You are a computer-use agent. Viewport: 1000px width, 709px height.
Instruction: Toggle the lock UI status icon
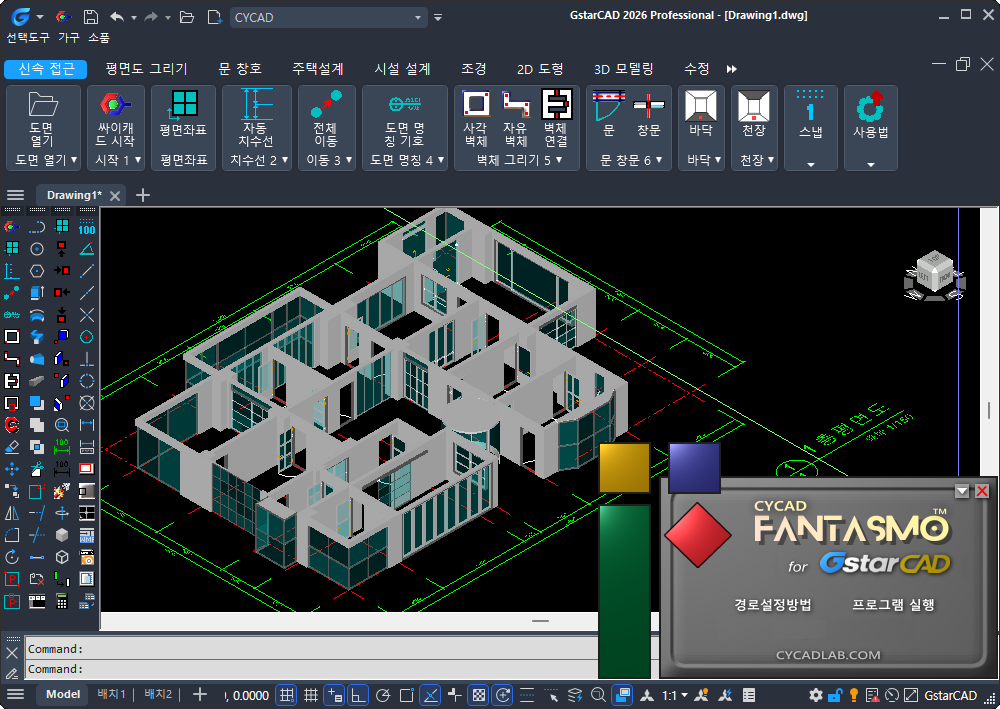[834, 695]
